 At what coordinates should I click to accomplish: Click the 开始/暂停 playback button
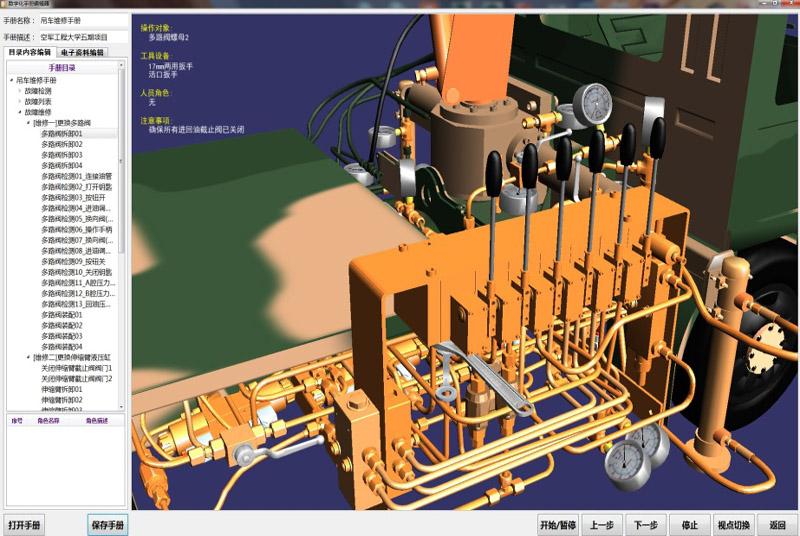pyautogui.click(x=558, y=525)
